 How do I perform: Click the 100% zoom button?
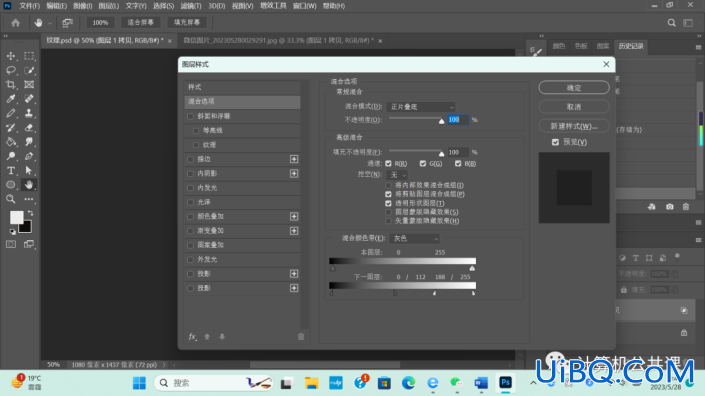coord(100,22)
